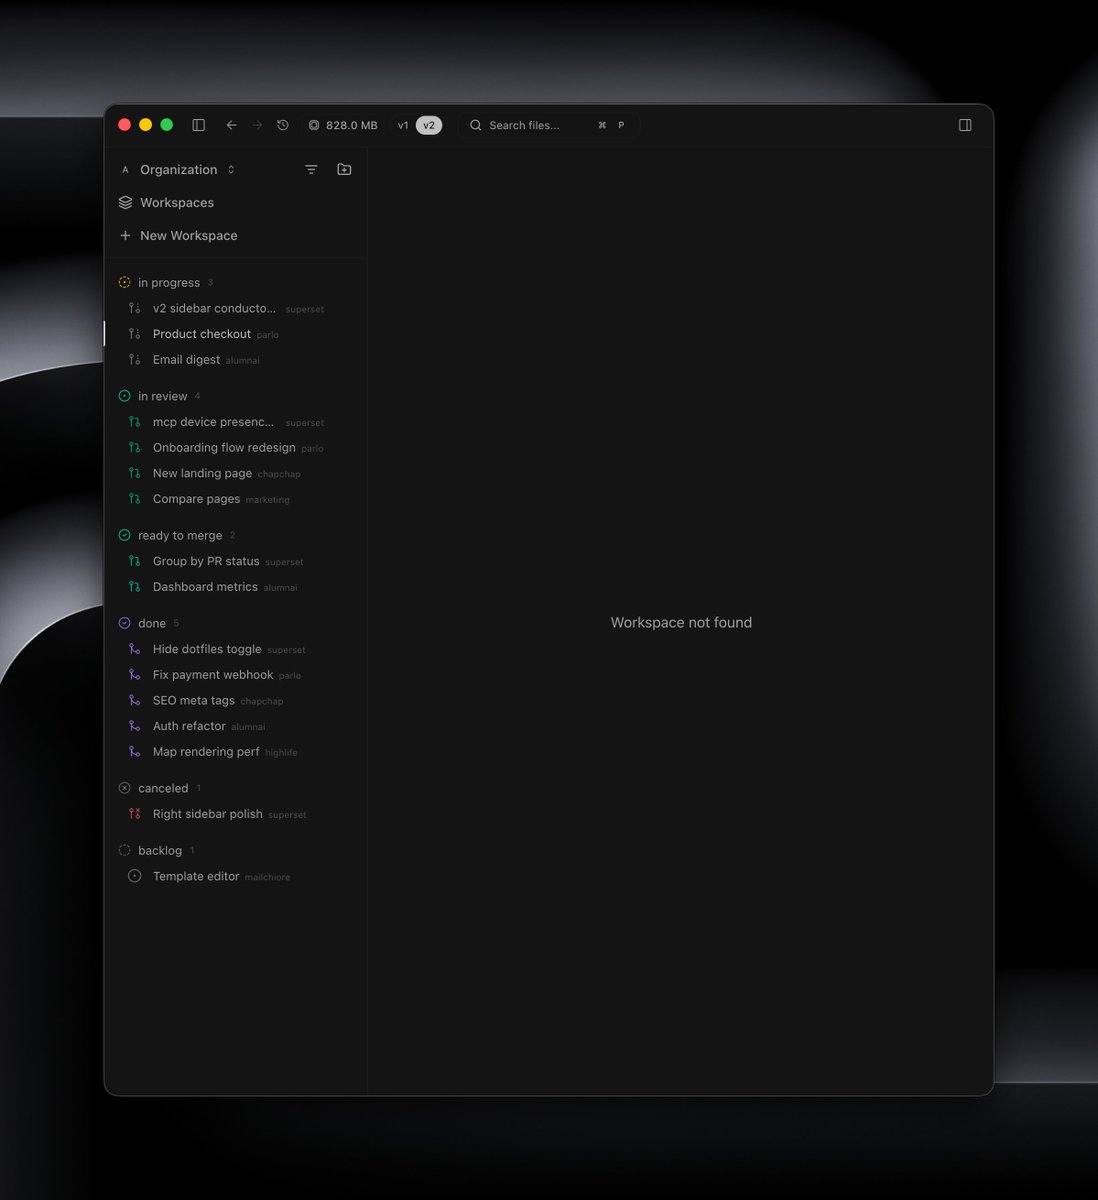Open Group by PR status workspace

pos(235,561)
